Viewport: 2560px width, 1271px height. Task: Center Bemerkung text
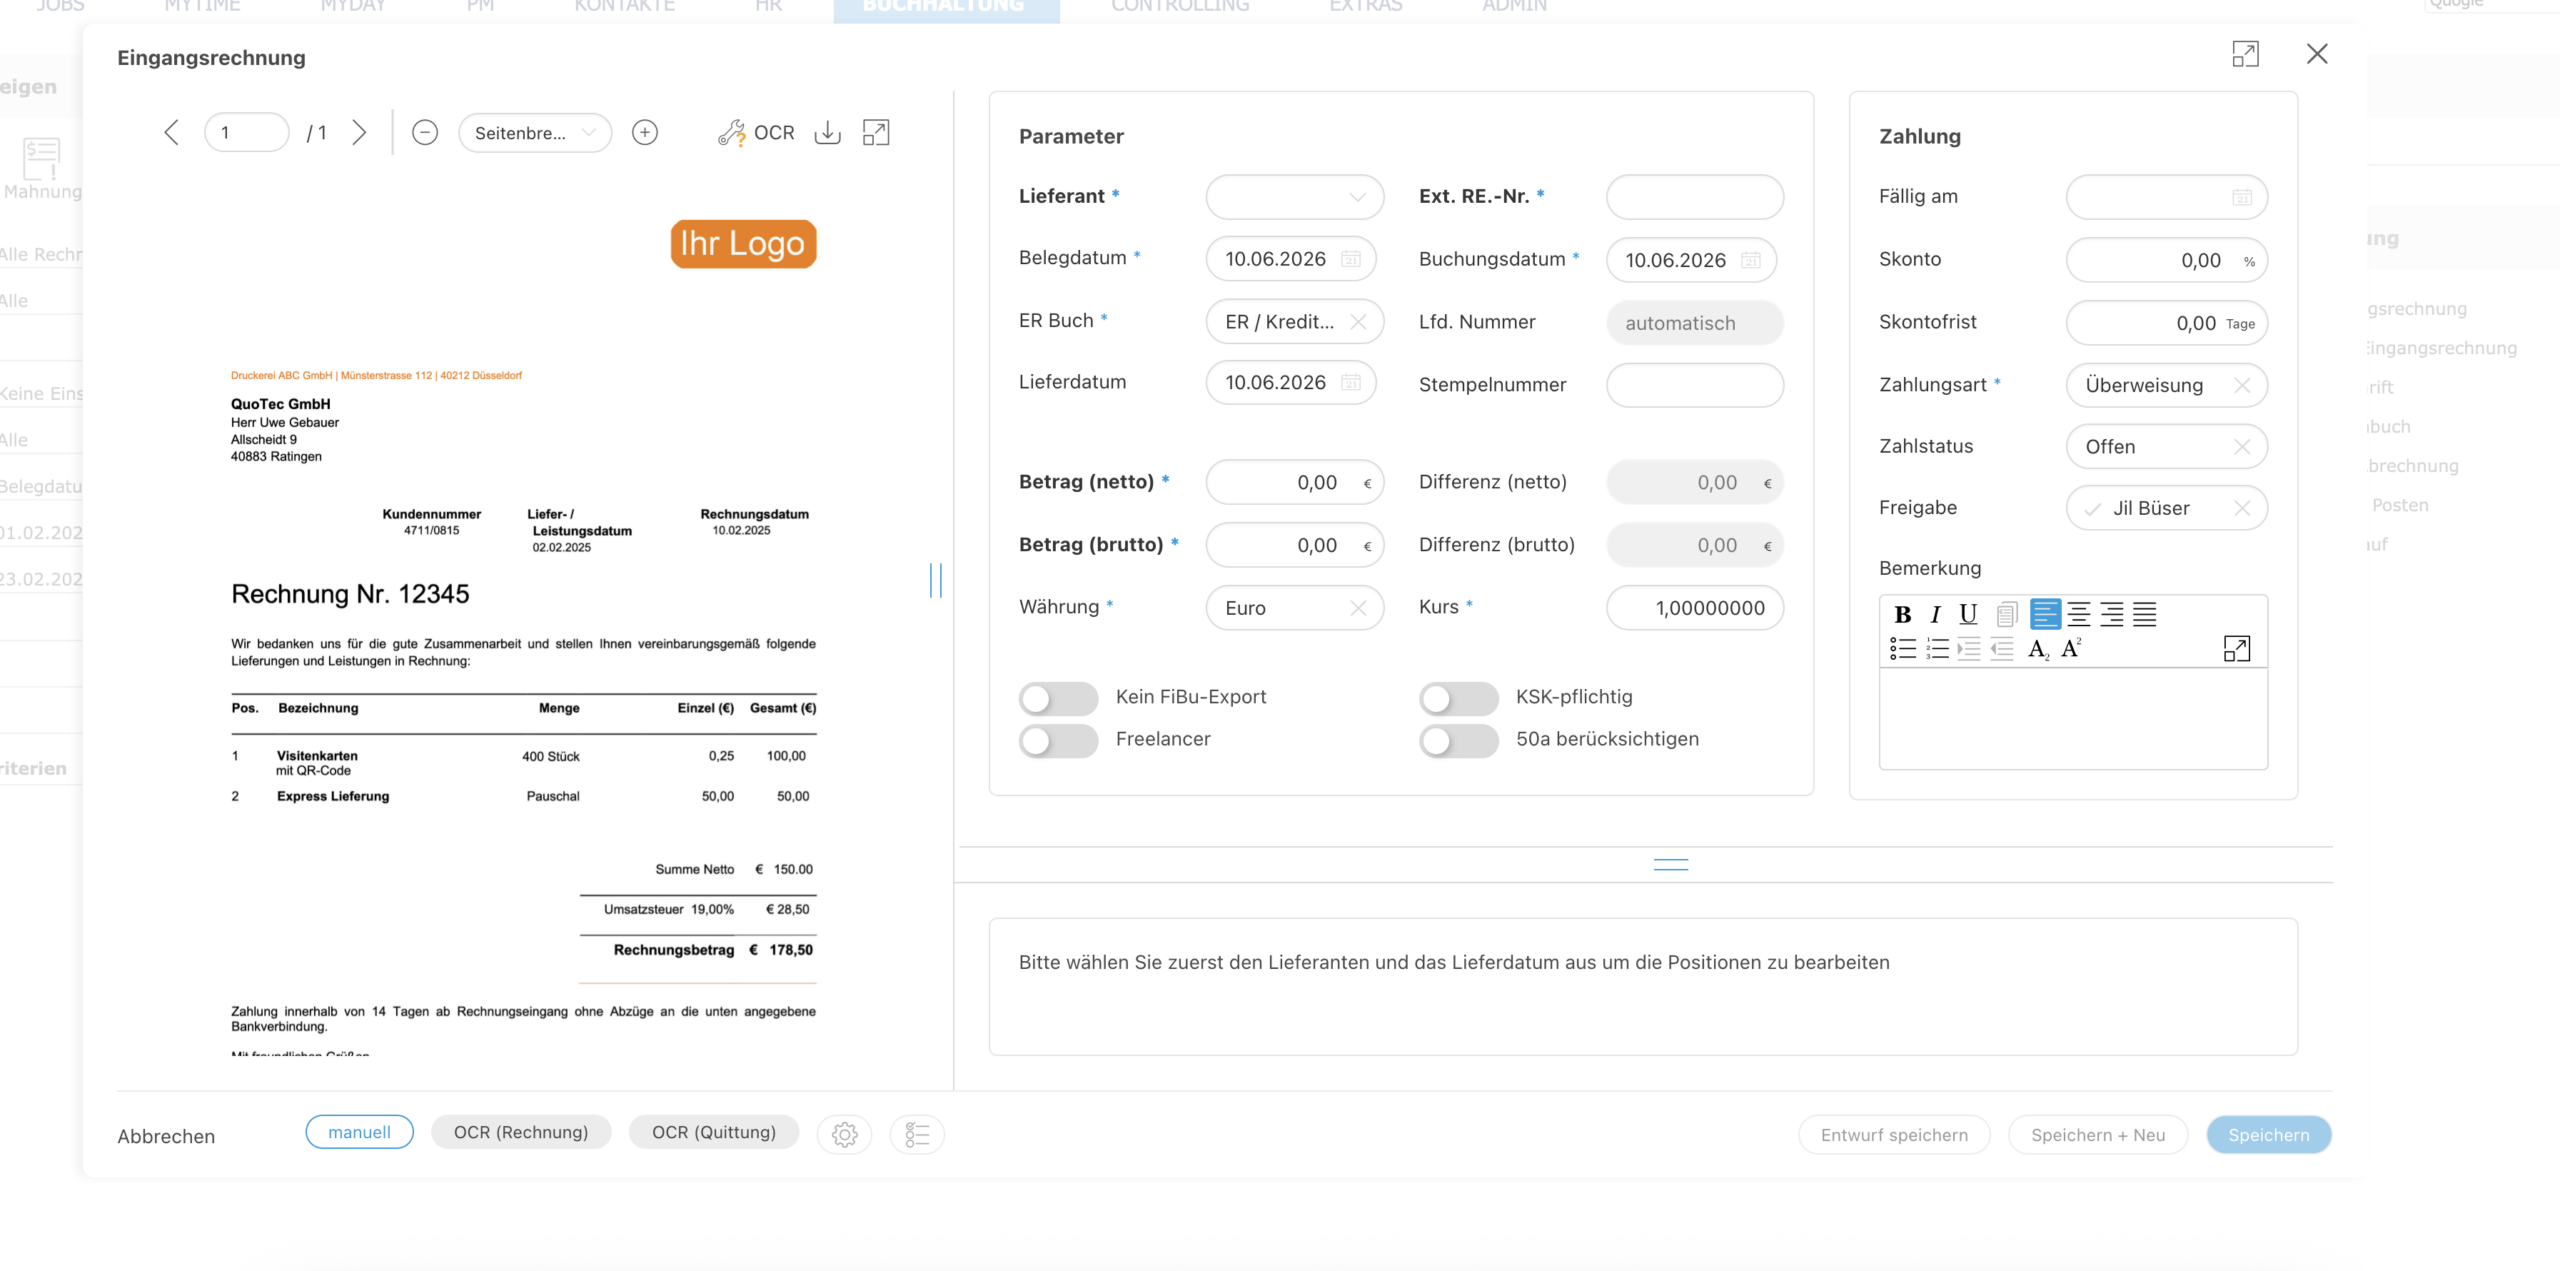pos(2078,614)
